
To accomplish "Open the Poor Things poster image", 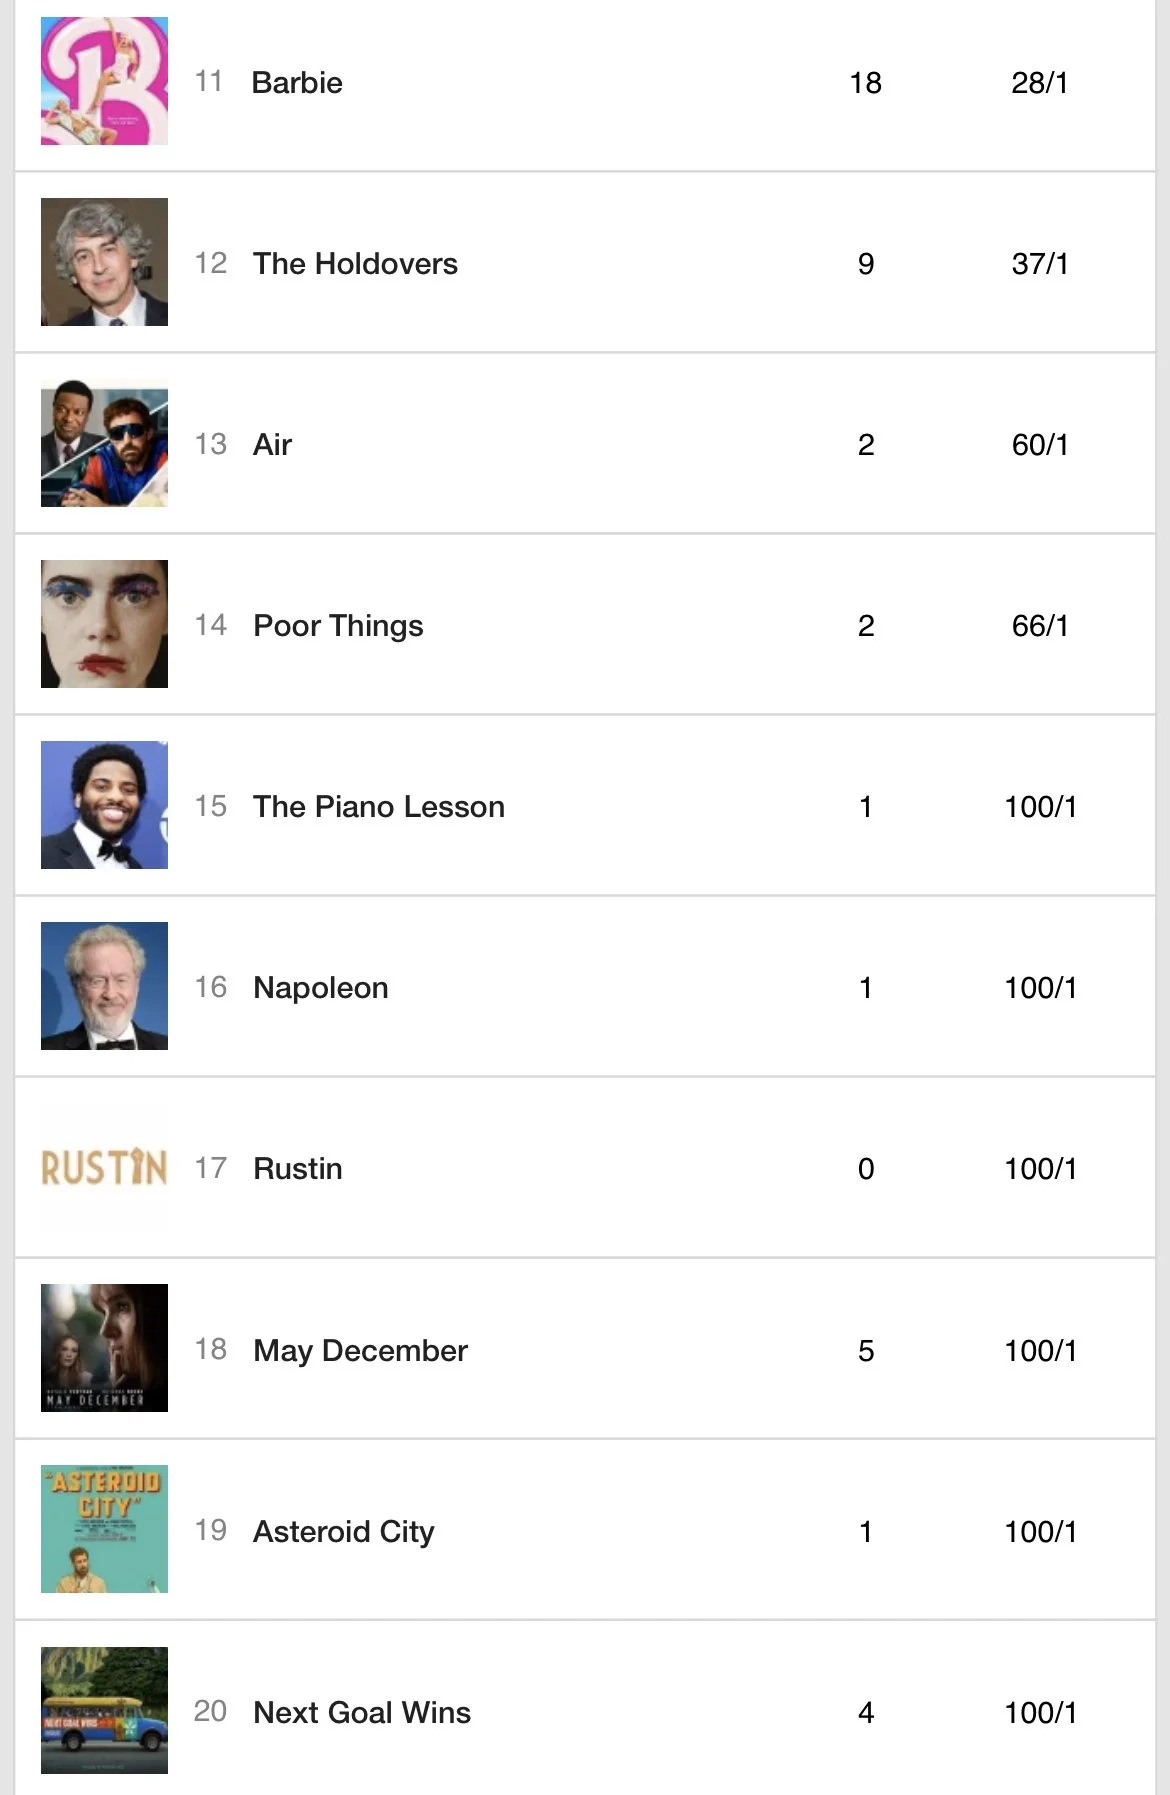I will point(104,624).
